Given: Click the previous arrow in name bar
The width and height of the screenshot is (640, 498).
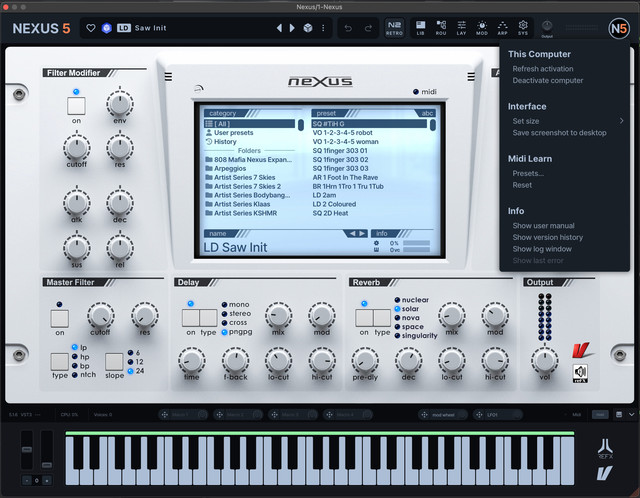Looking at the screenshot, I should [x=352, y=233].
